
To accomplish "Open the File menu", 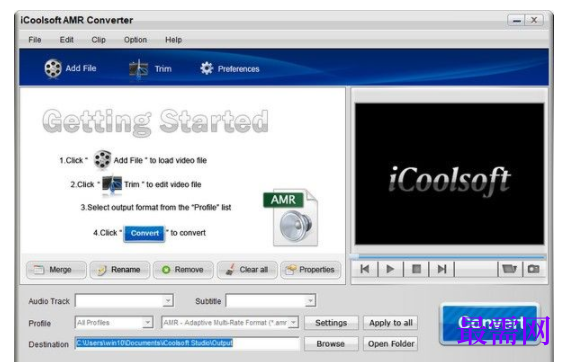I will [x=35, y=40].
